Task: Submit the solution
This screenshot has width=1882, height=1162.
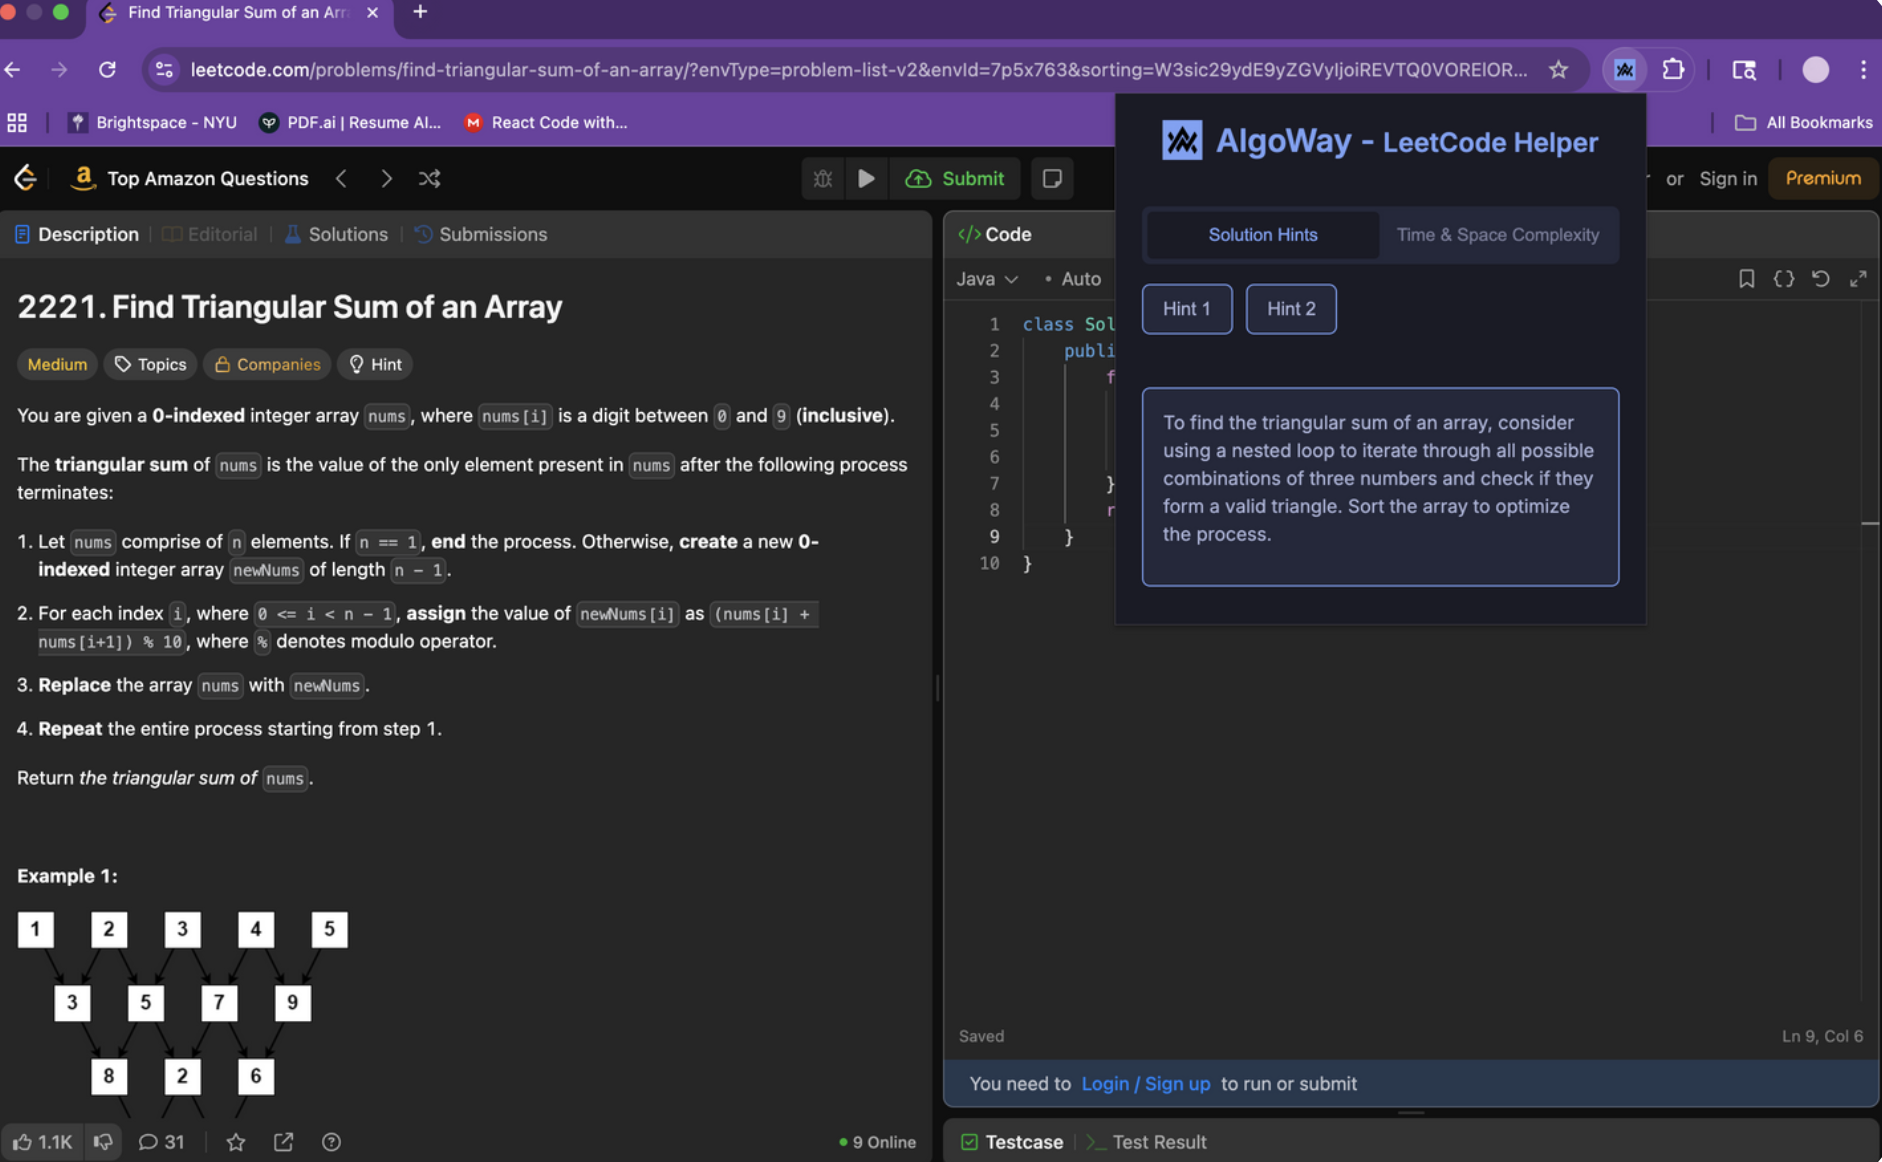Action: click(x=956, y=178)
